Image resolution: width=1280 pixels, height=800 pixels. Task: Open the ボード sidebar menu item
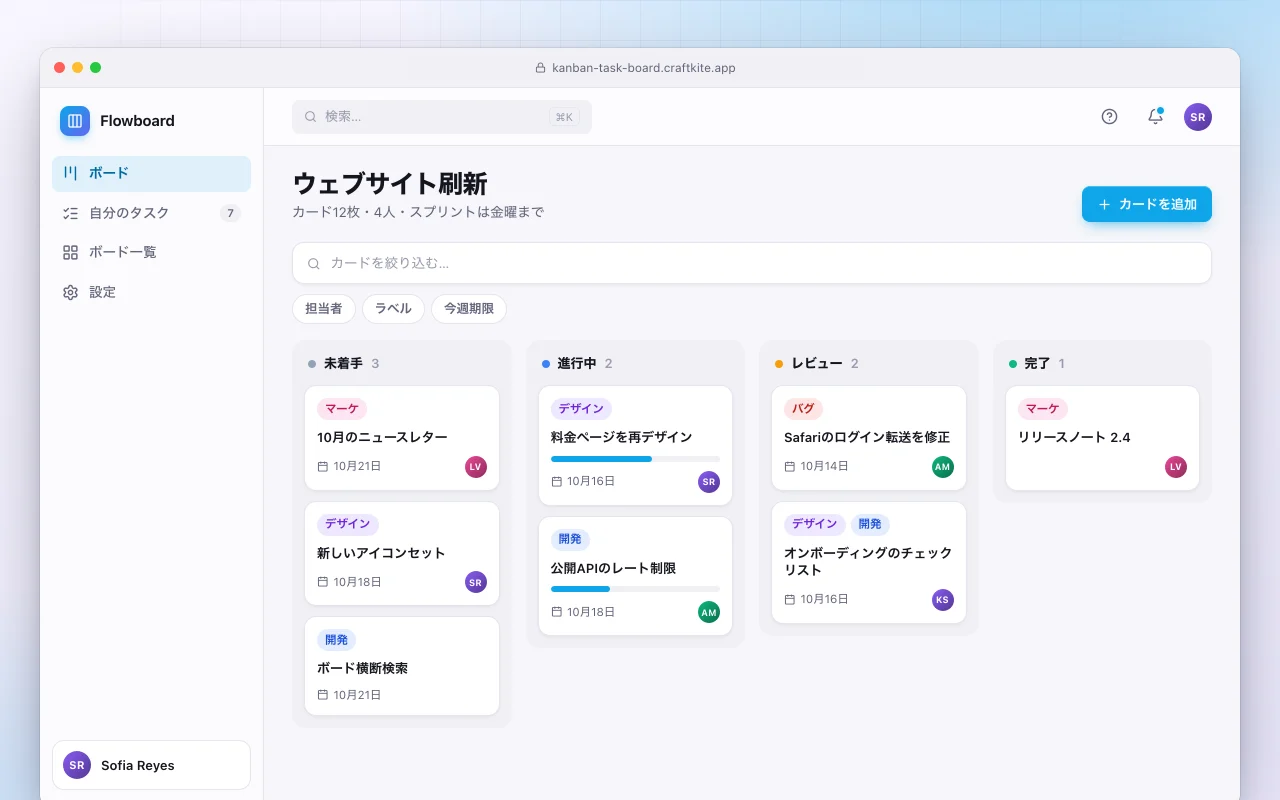pos(151,173)
